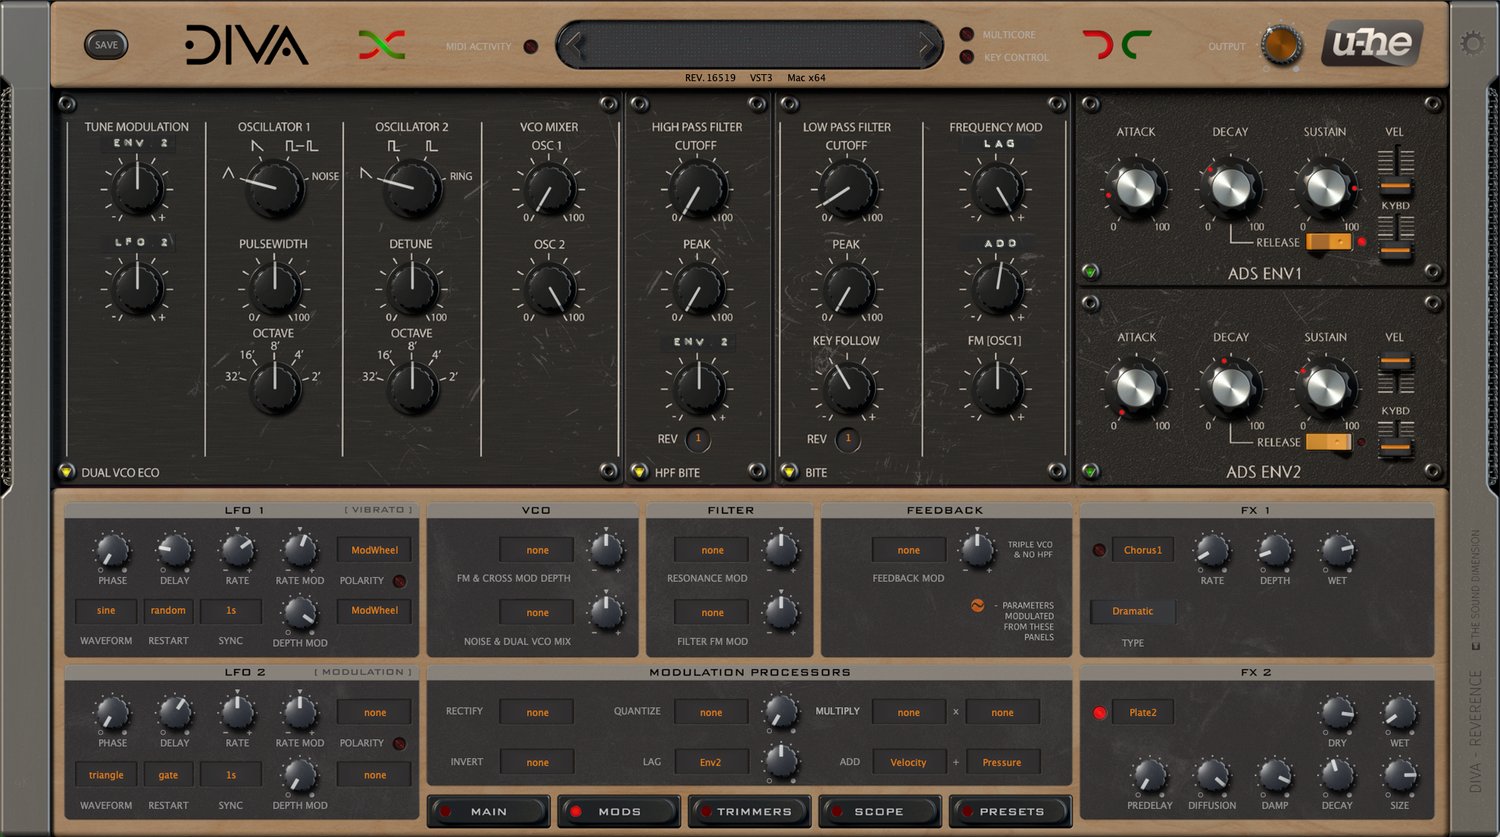
Task: Toggle the KEY CONTROL switch
Action: click(x=967, y=57)
